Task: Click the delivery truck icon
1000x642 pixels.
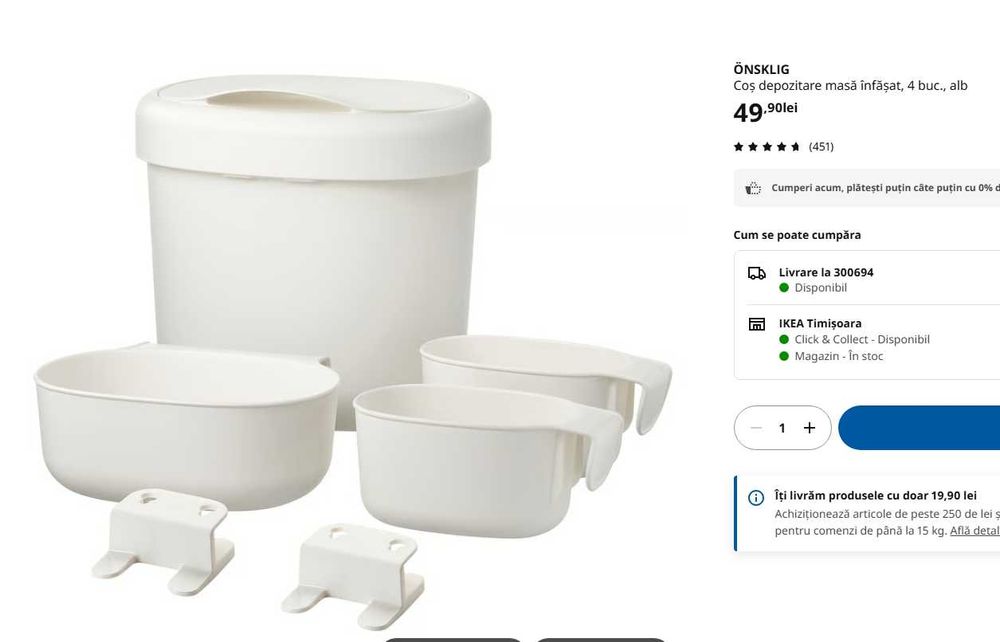Action: click(757, 273)
